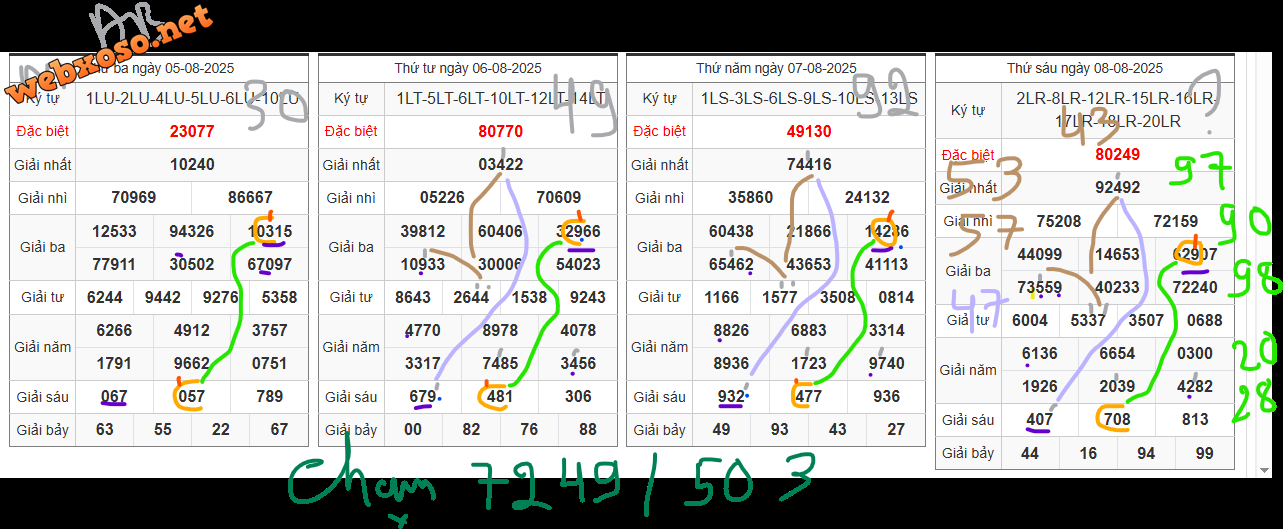Click the orange-circled number 057
This screenshot has height=529, width=1283.
pos(190,397)
